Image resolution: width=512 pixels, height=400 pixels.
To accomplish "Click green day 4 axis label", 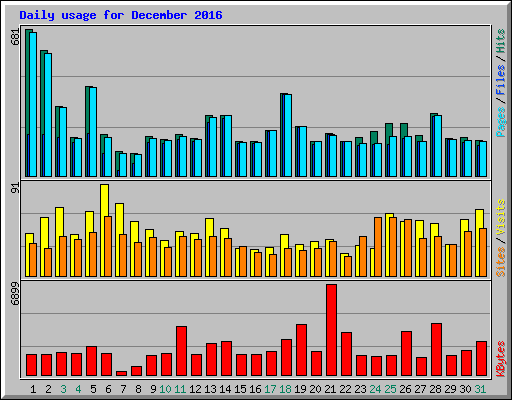I will pos(78,389).
